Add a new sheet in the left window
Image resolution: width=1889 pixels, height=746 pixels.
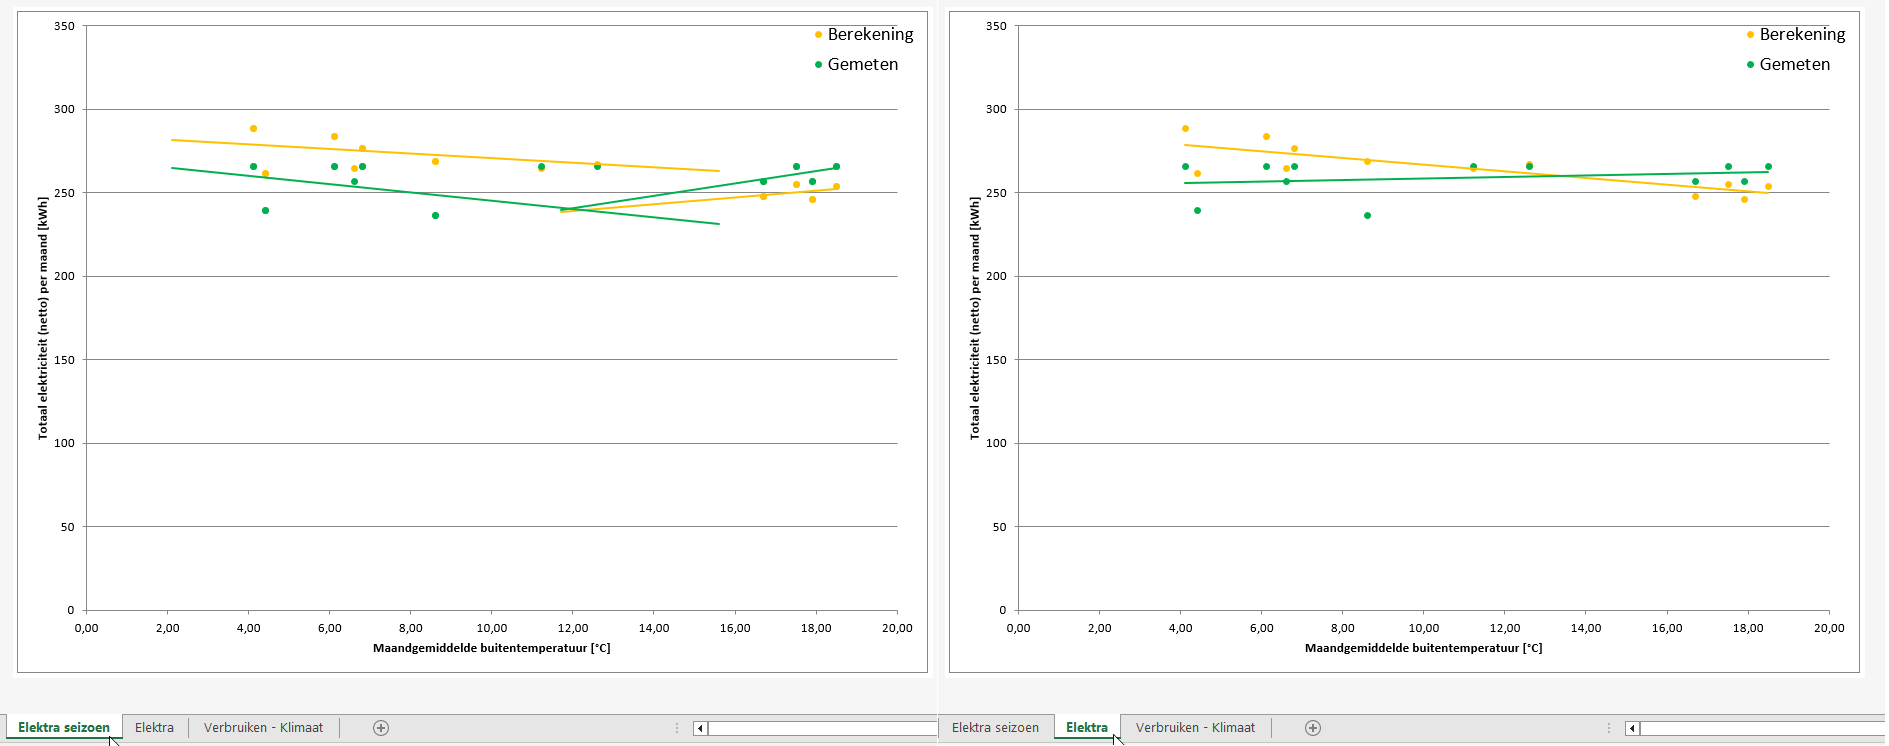pyautogui.click(x=381, y=728)
